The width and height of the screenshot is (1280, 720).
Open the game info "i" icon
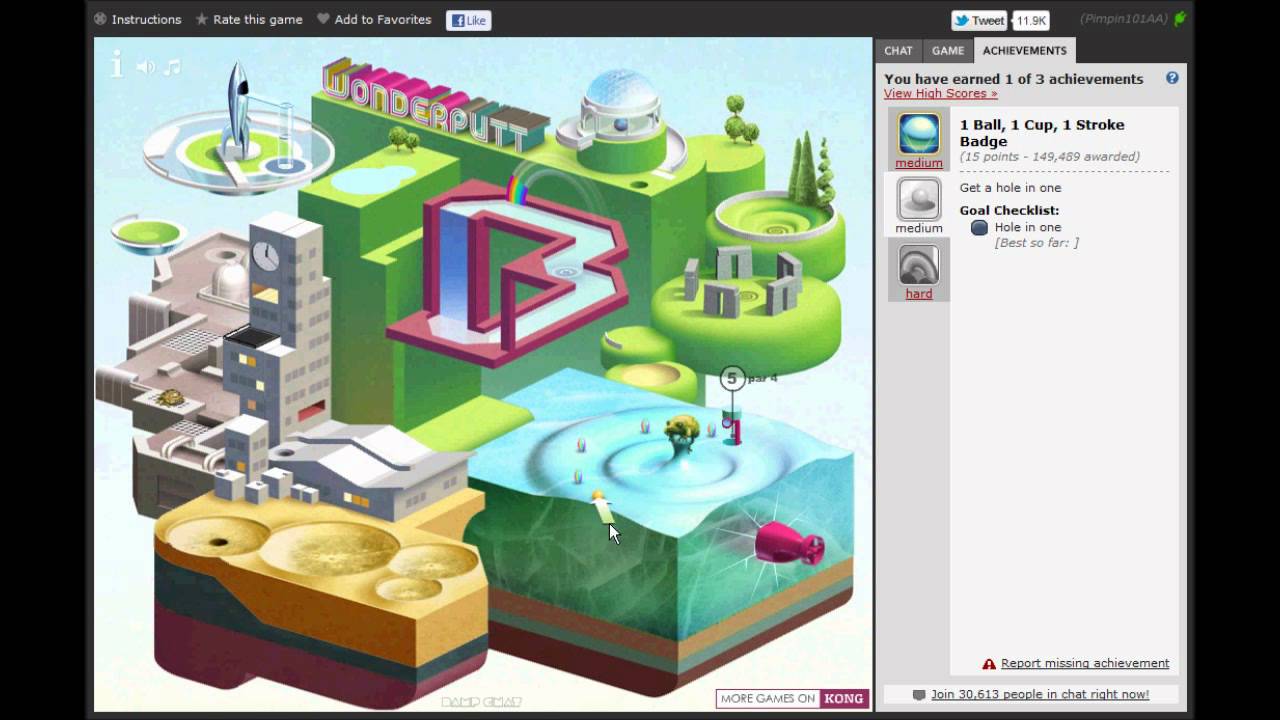[117, 66]
